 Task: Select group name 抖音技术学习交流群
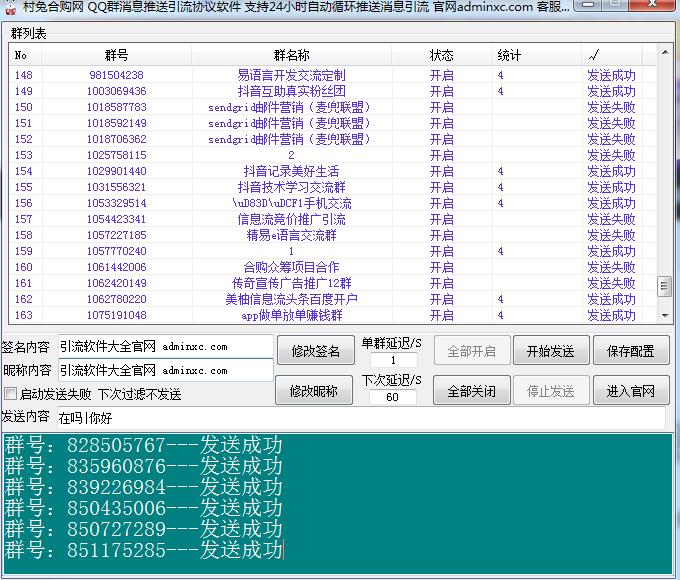(291, 187)
